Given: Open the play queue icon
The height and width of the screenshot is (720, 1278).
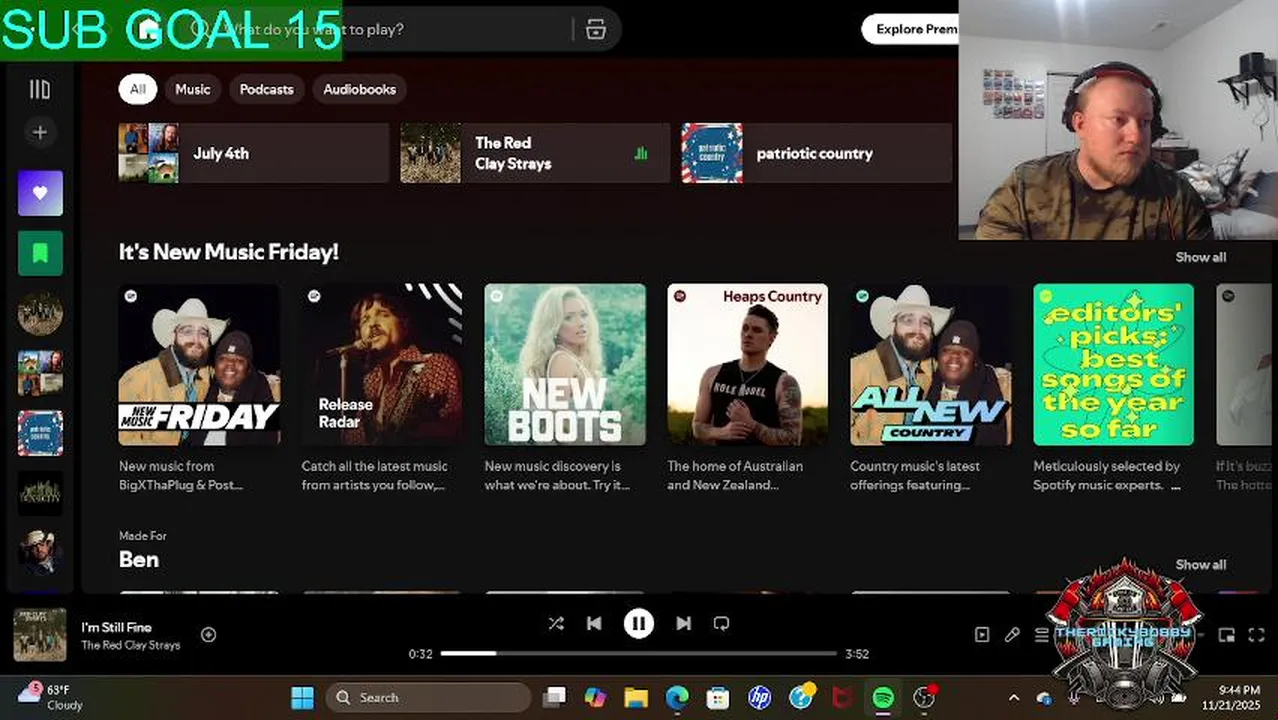Looking at the screenshot, I should [x=1041, y=634].
